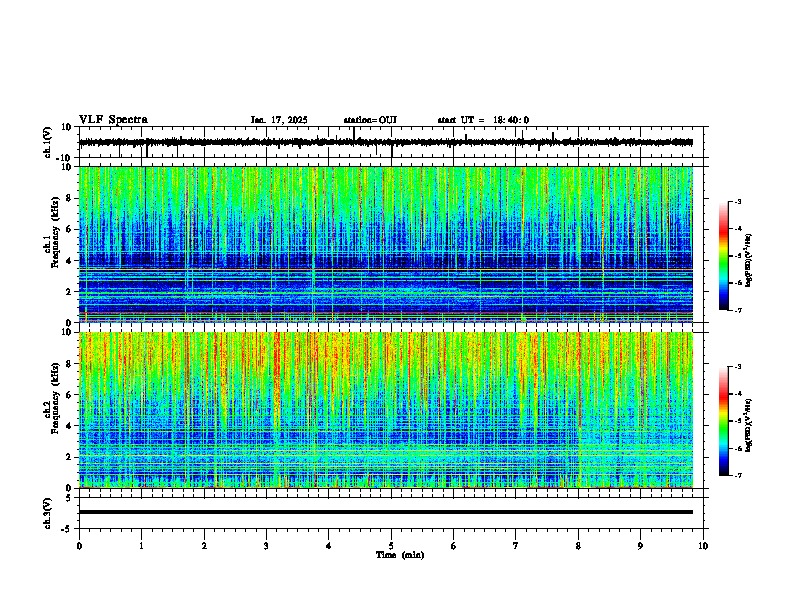This screenshot has width=792, height=612.
Task: Click the "-7" label on ch.2 color bar
Action: pyautogui.click(x=738, y=475)
